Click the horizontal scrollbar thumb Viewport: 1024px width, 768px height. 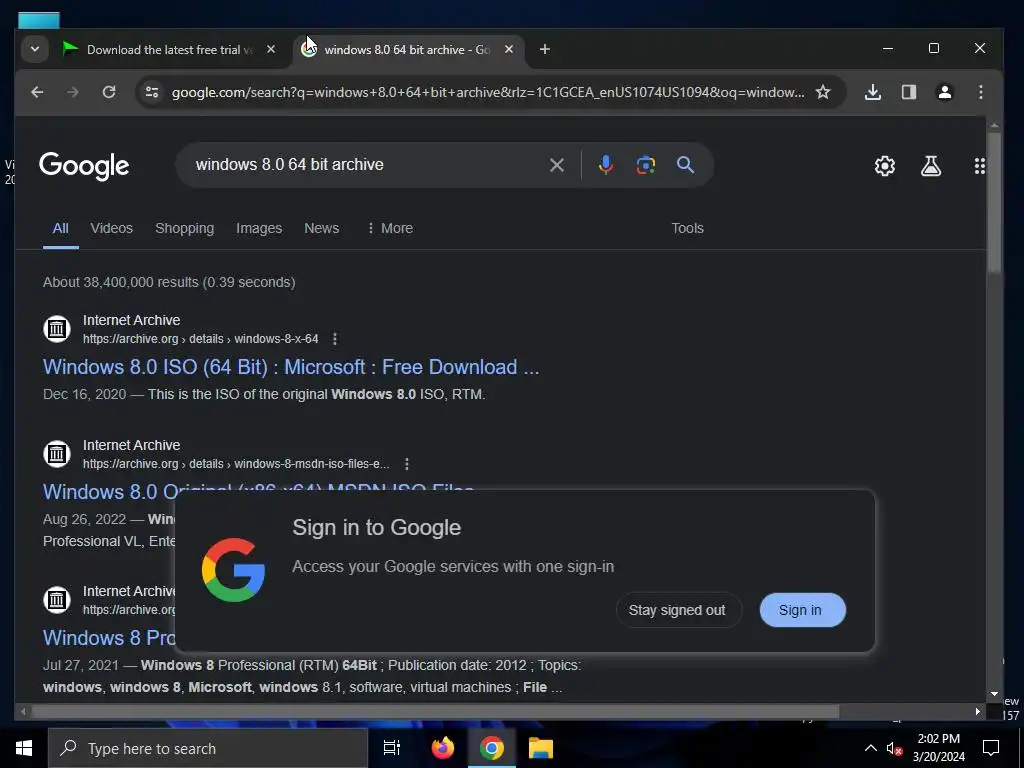pos(435,711)
